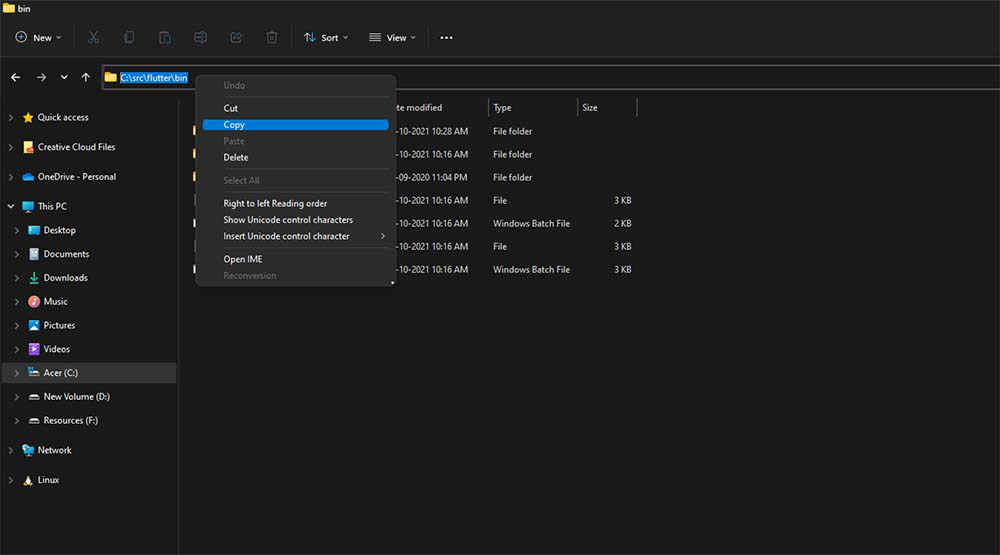
Task: Open the New item dropdown
Action: click(x=38, y=37)
